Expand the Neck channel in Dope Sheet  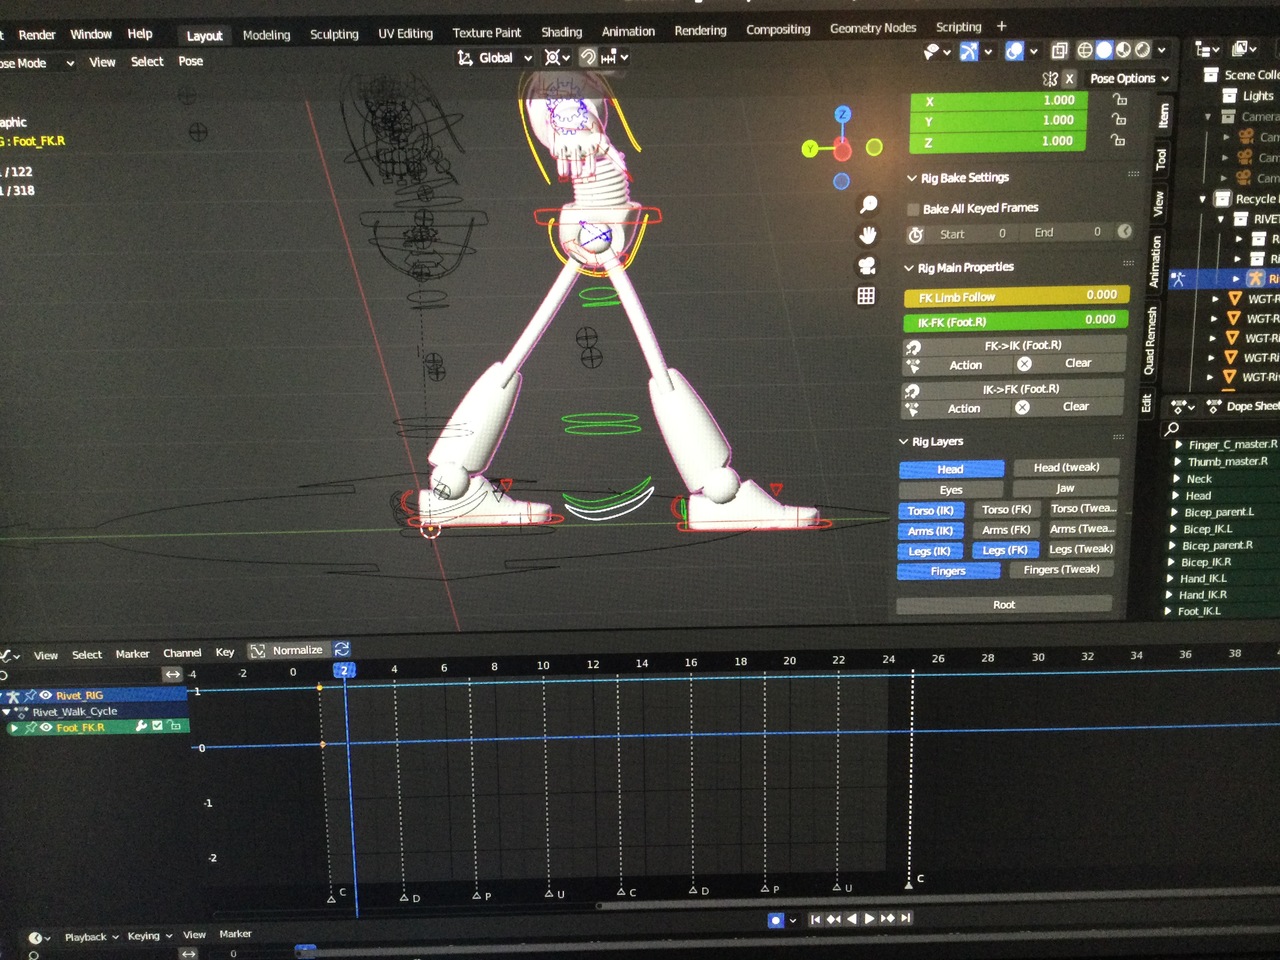pyautogui.click(x=1177, y=479)
